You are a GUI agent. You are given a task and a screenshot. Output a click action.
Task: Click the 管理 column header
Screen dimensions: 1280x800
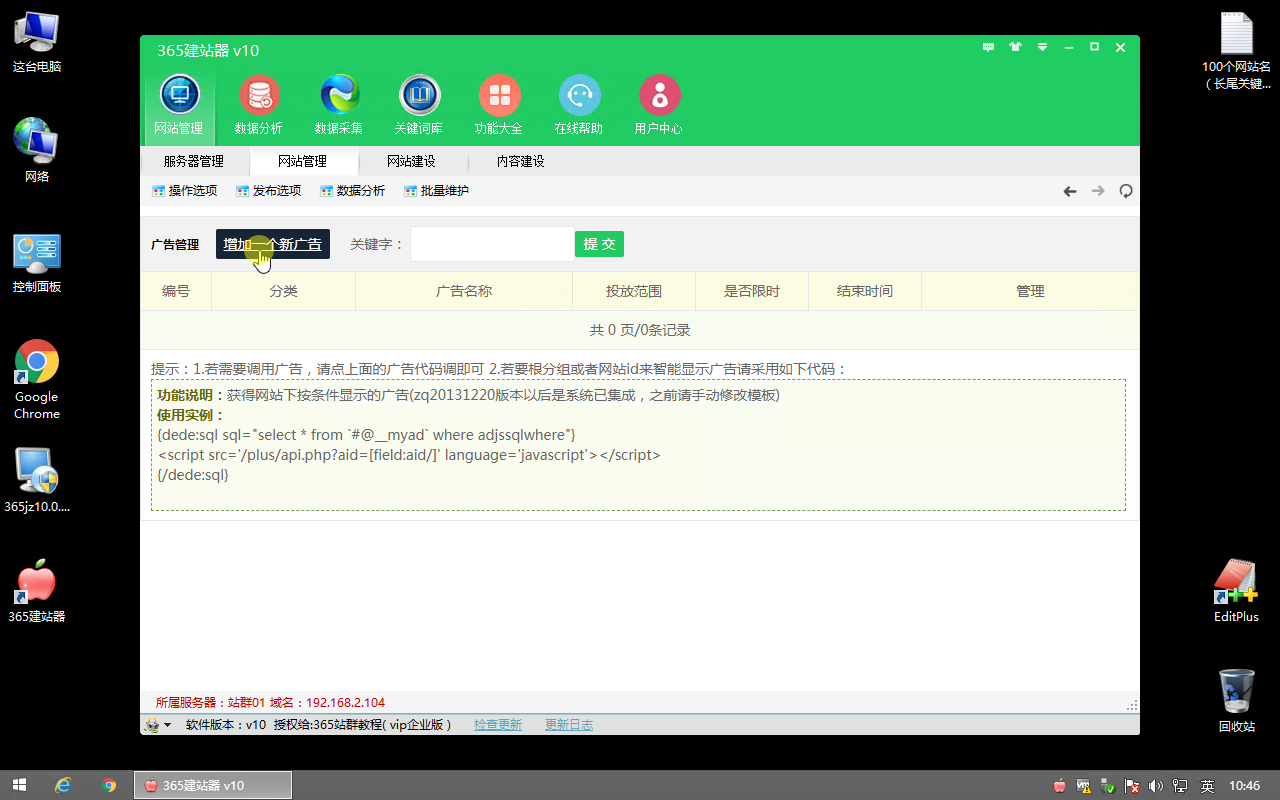1030,291
